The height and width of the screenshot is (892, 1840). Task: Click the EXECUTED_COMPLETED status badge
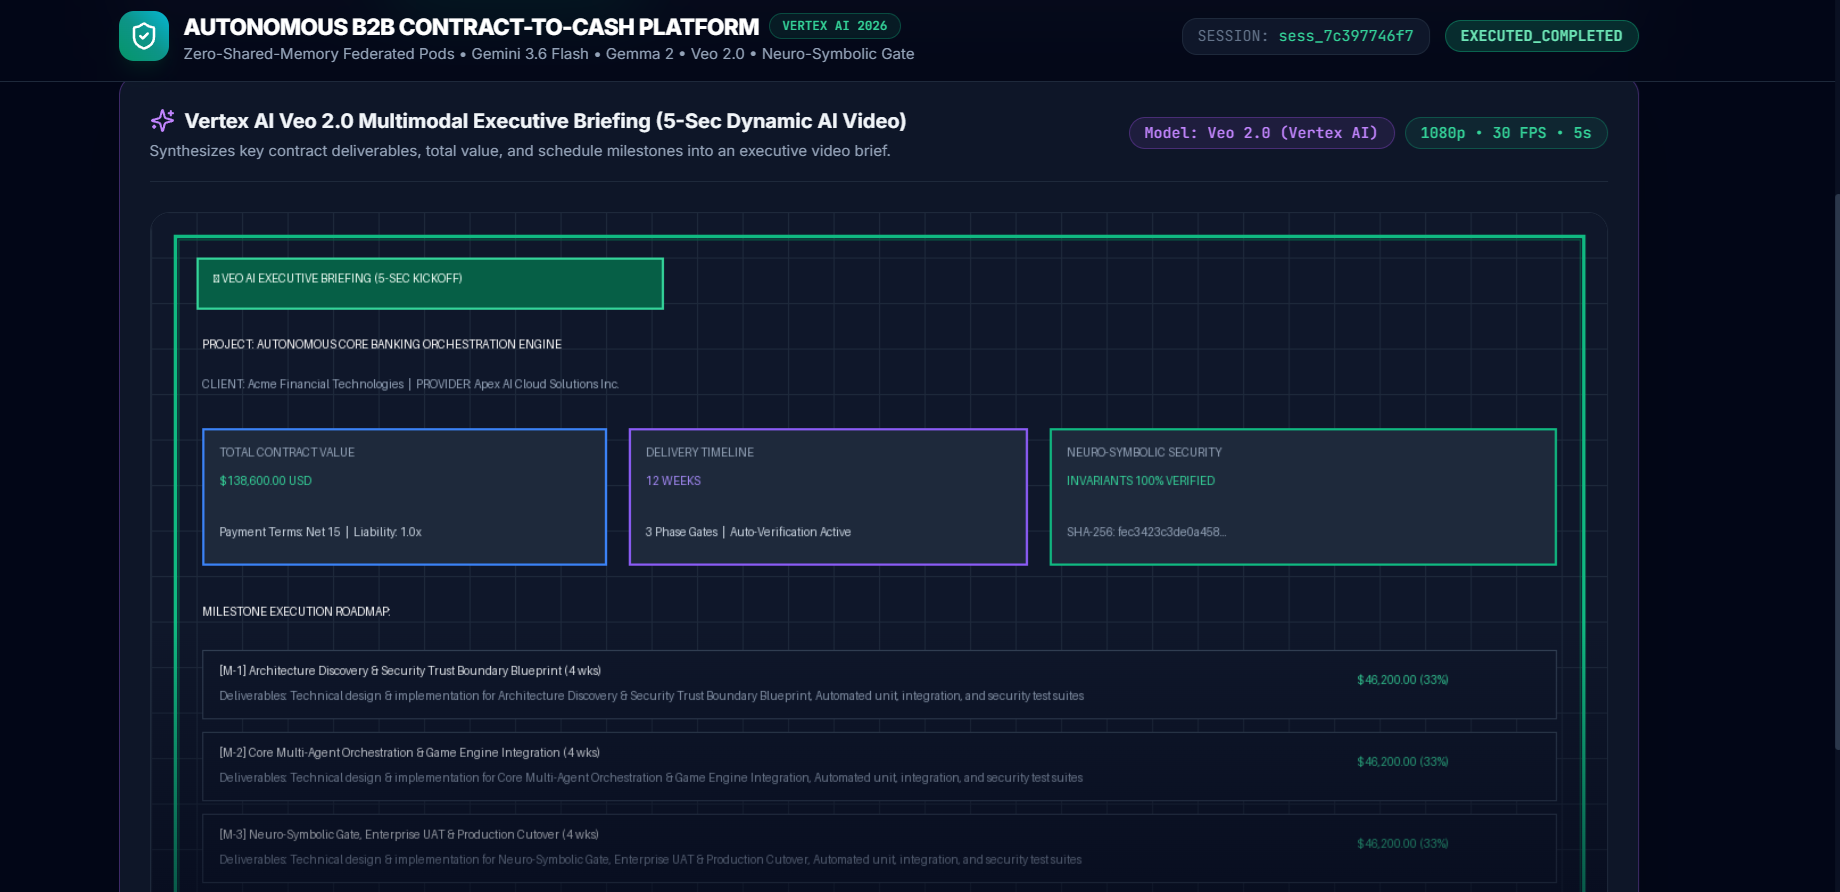pyautogui.click(x=1541, y=36)
